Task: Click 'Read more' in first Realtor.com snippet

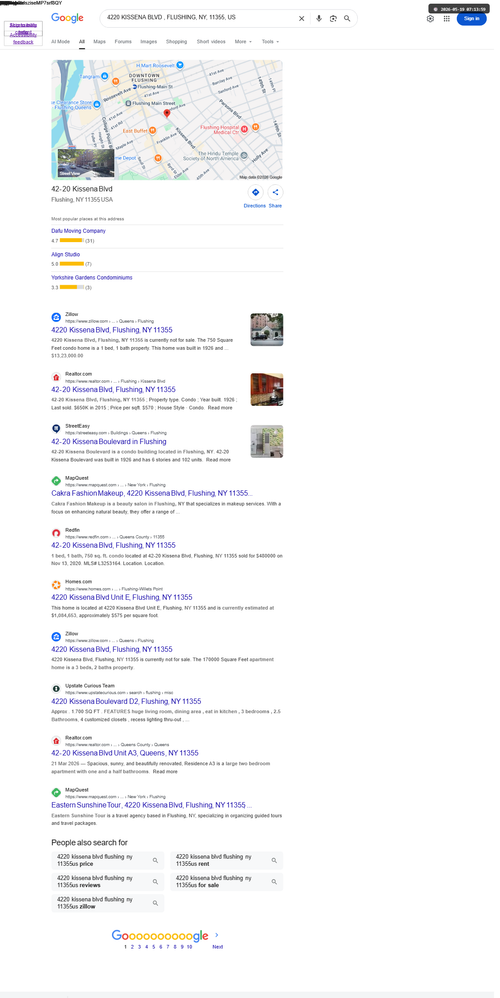Action: [x=219, y=407]
